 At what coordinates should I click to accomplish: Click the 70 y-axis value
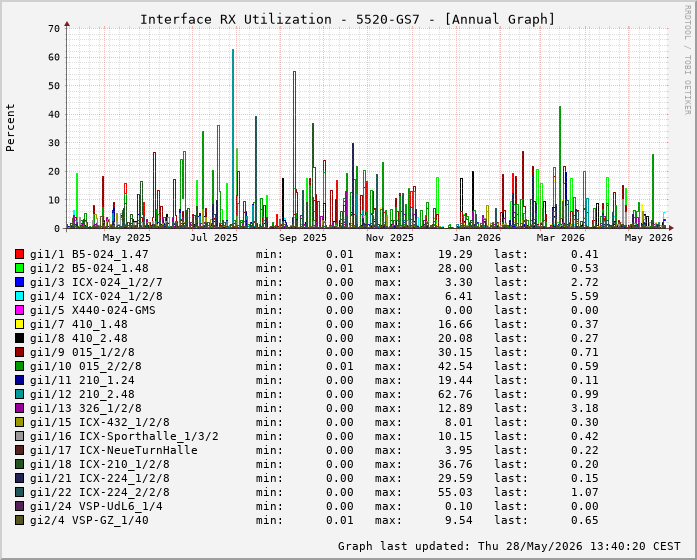(54, 29)
